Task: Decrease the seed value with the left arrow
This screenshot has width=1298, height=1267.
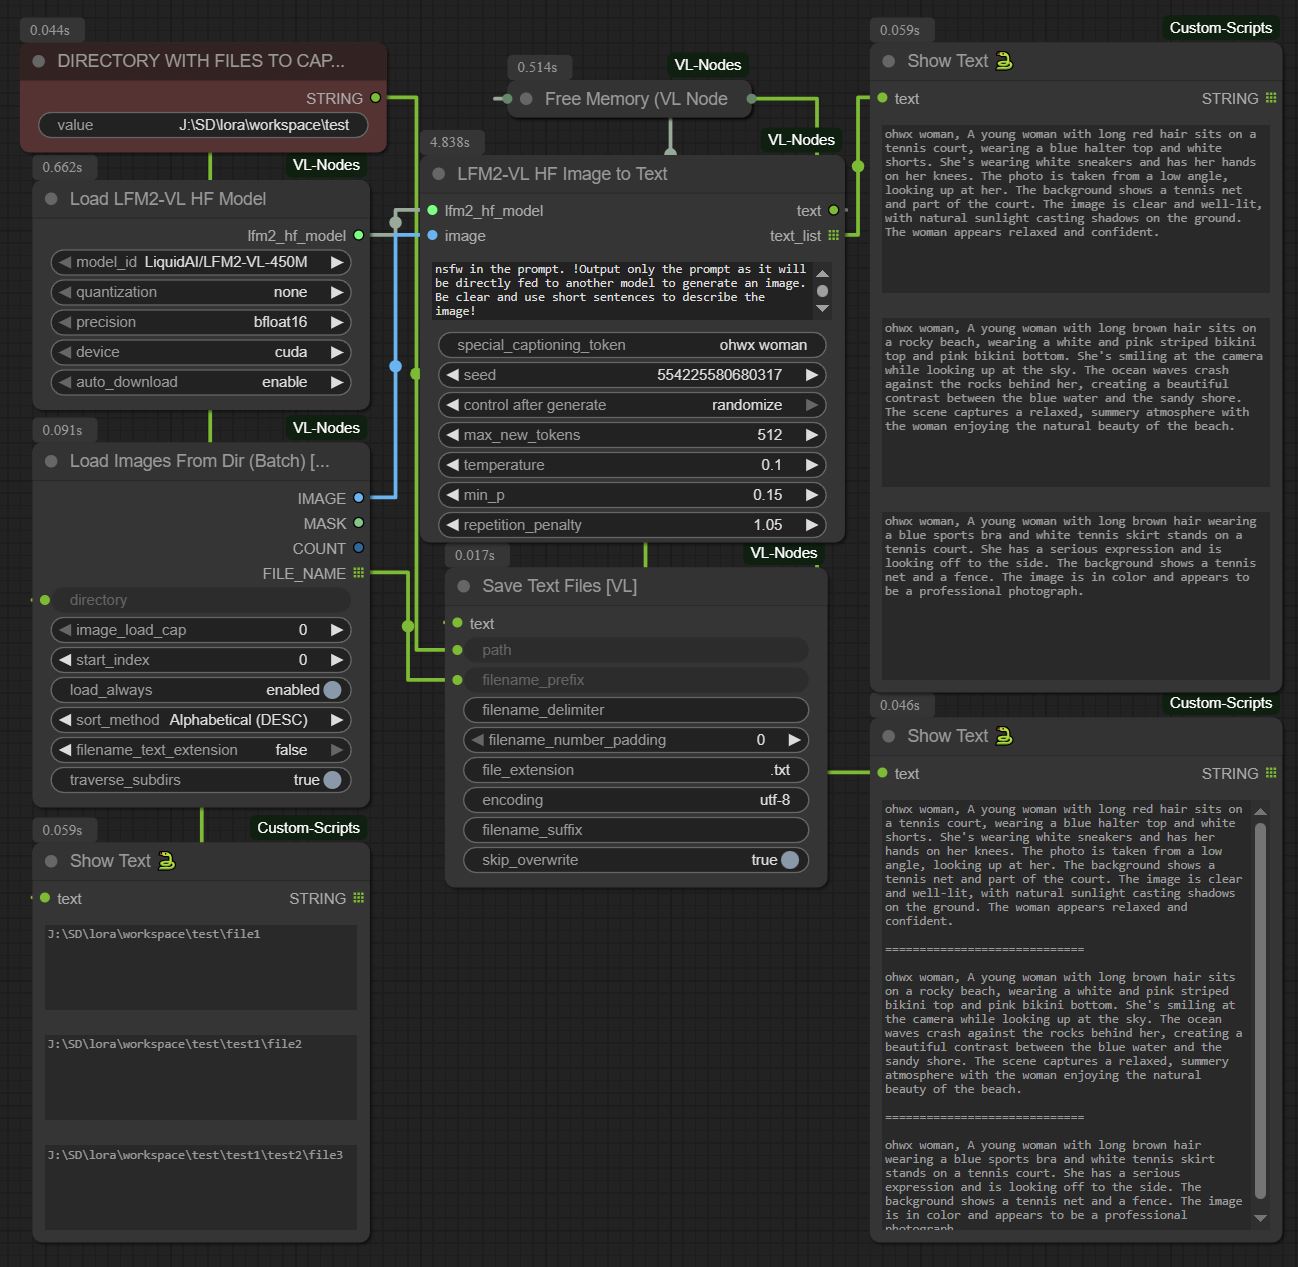Action: [x=452, y=375]
